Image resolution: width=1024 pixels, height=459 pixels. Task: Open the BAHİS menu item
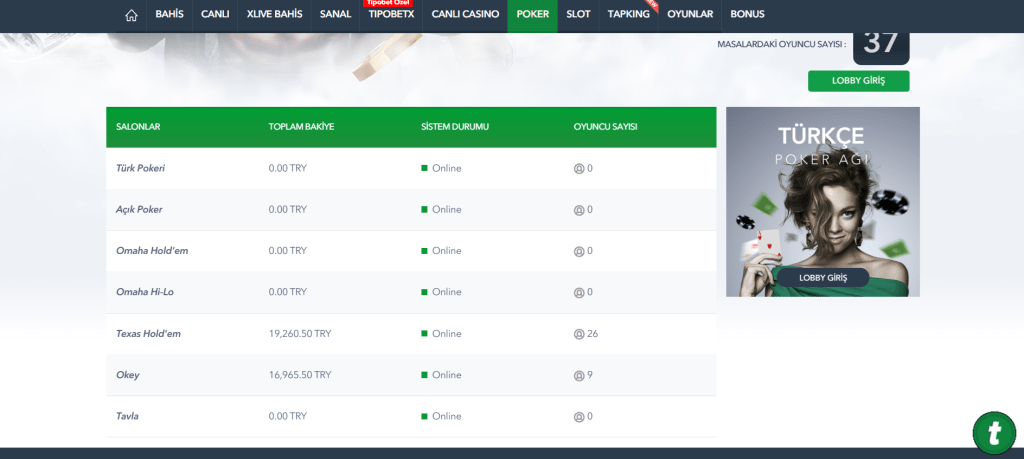click(169, 15)
